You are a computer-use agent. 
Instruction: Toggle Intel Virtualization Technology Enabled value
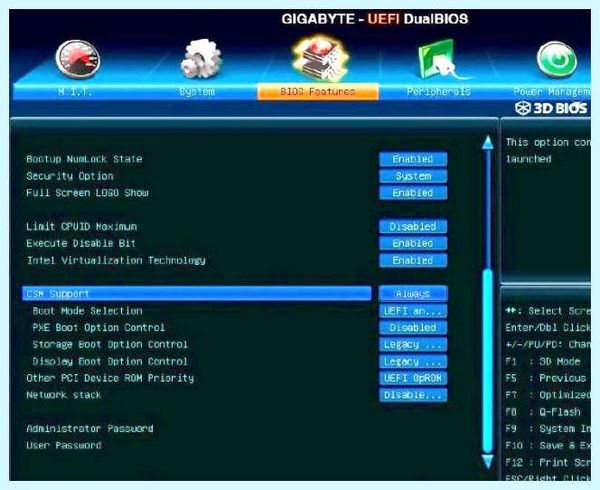point(413,260)
